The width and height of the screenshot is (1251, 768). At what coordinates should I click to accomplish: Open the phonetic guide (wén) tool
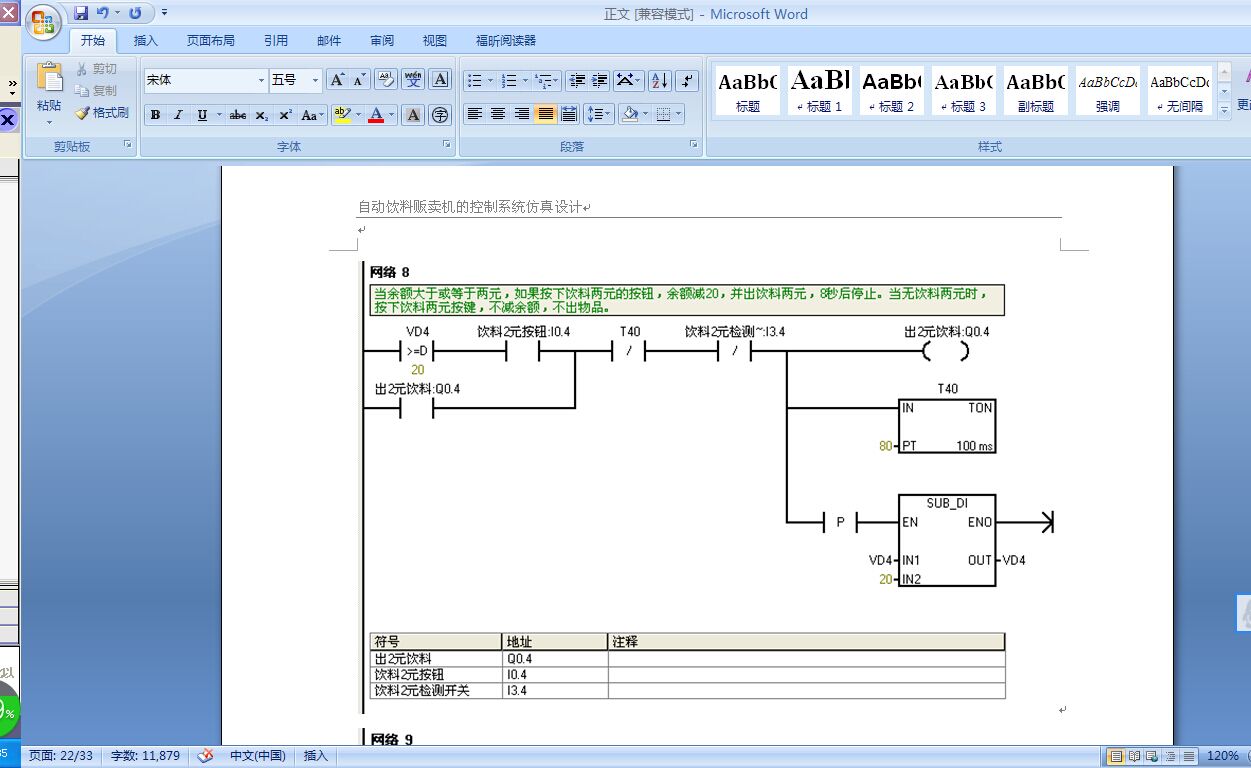413,80
